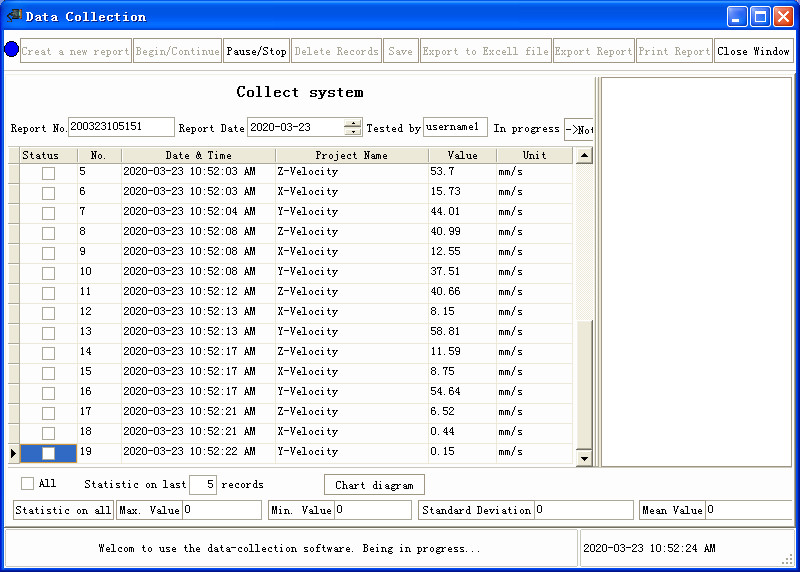Click the Pause/Stop button

coord(256,51)
